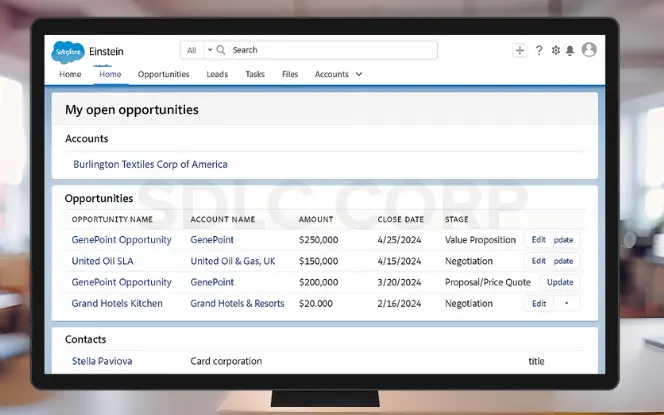664x415 pixels.
Task: Click the Proposal/Price Quote stage cell
Action: (x=488, y=282)
